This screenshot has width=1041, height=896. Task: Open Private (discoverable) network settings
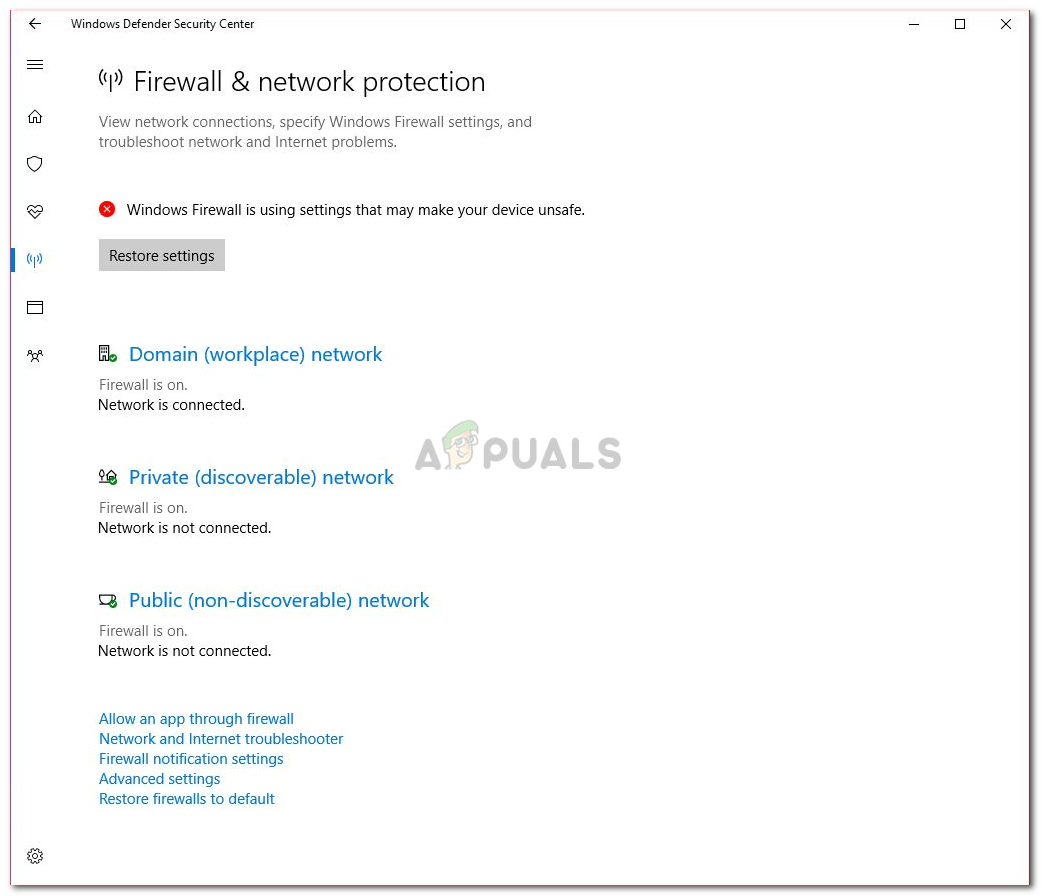click(261, 477)
